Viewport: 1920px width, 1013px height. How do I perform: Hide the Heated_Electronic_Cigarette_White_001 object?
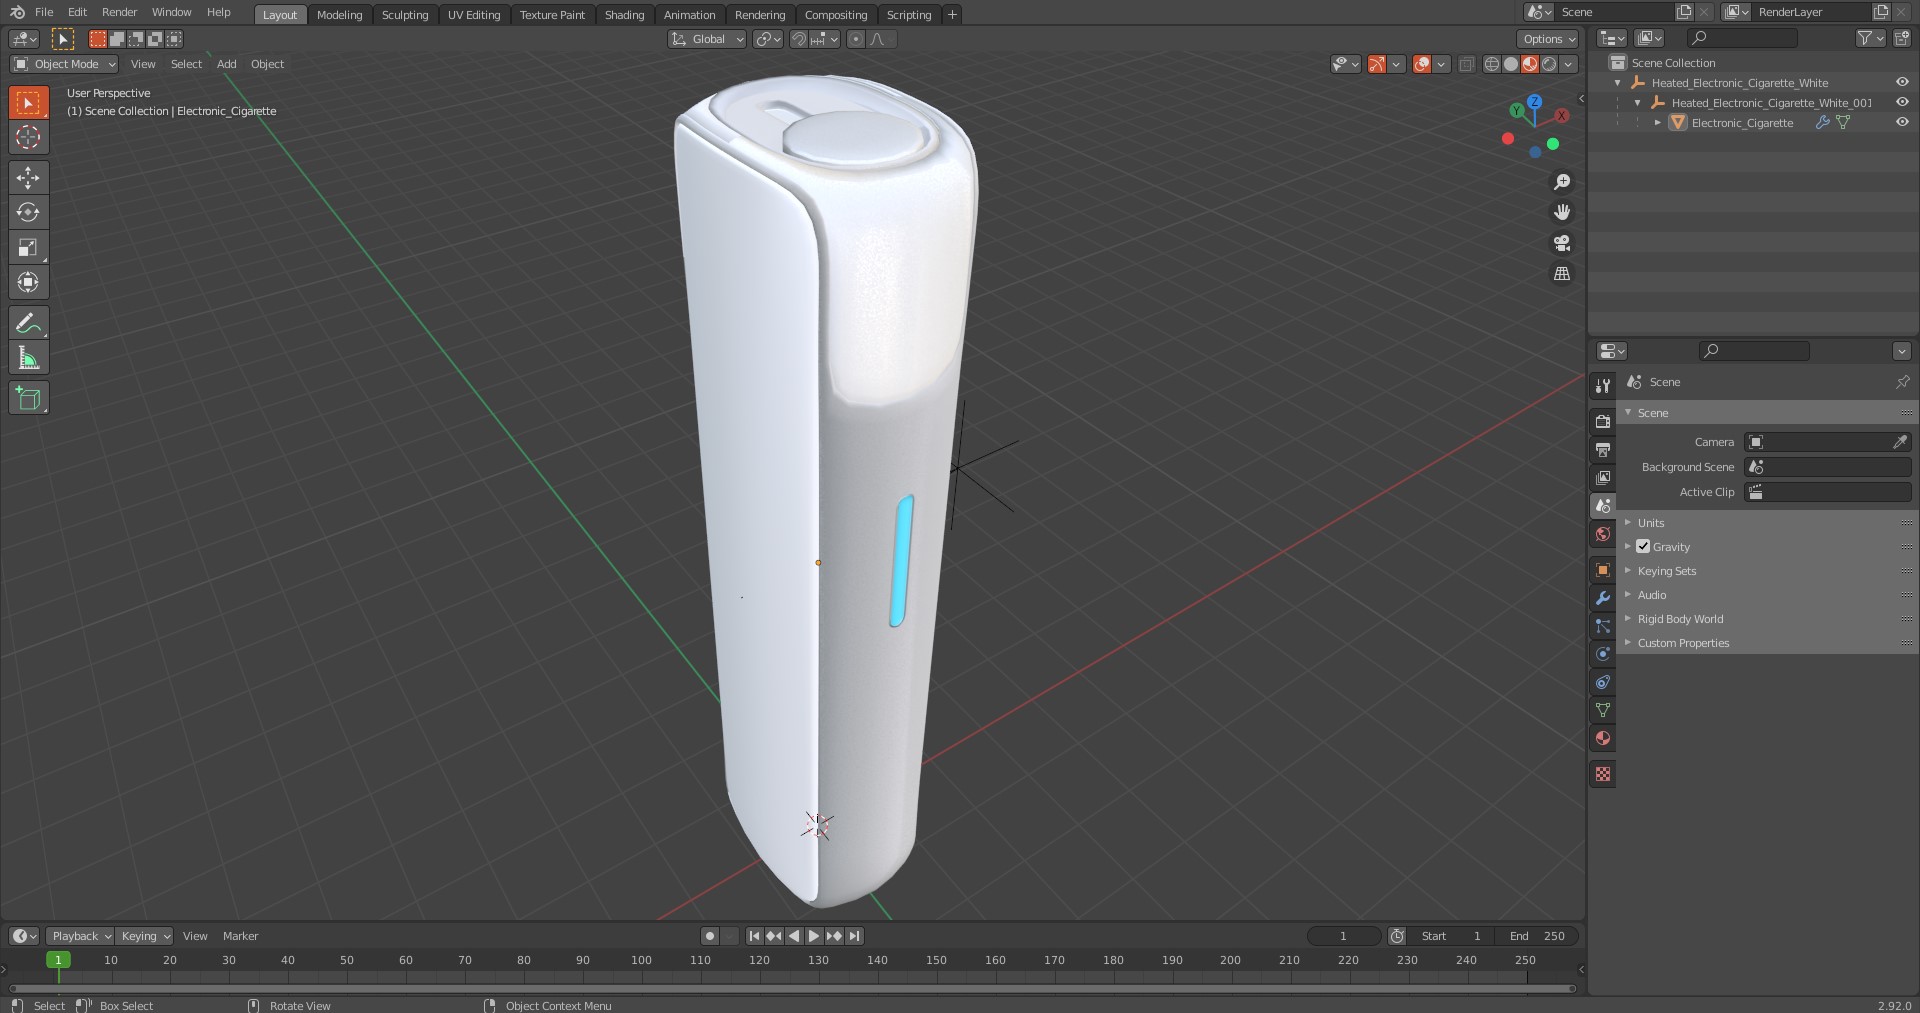tap(1902, 102)
